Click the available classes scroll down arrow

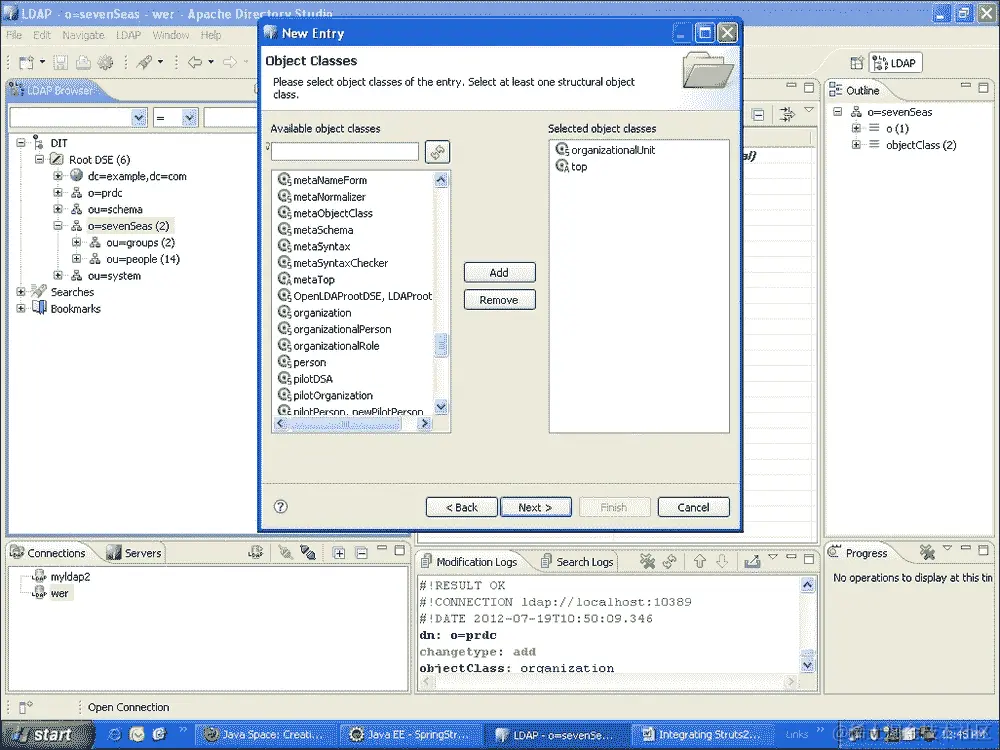[x=441, y=406]
